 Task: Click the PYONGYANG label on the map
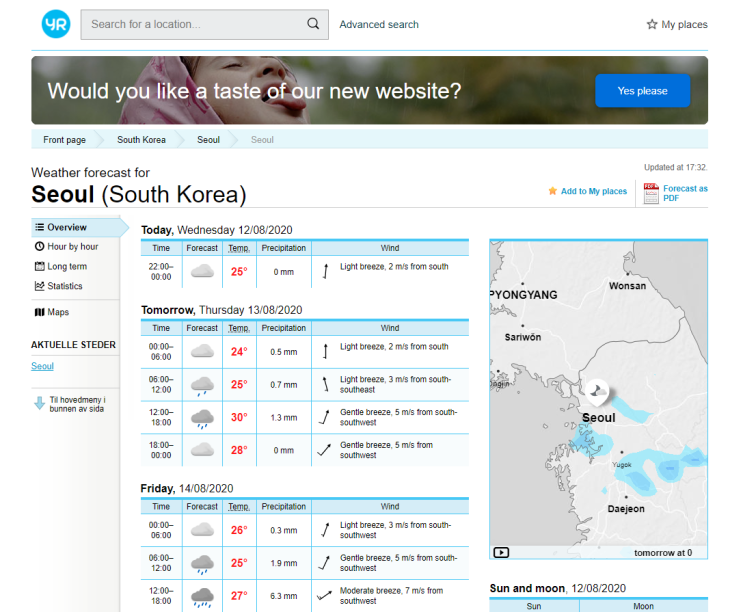click(524, 295)
